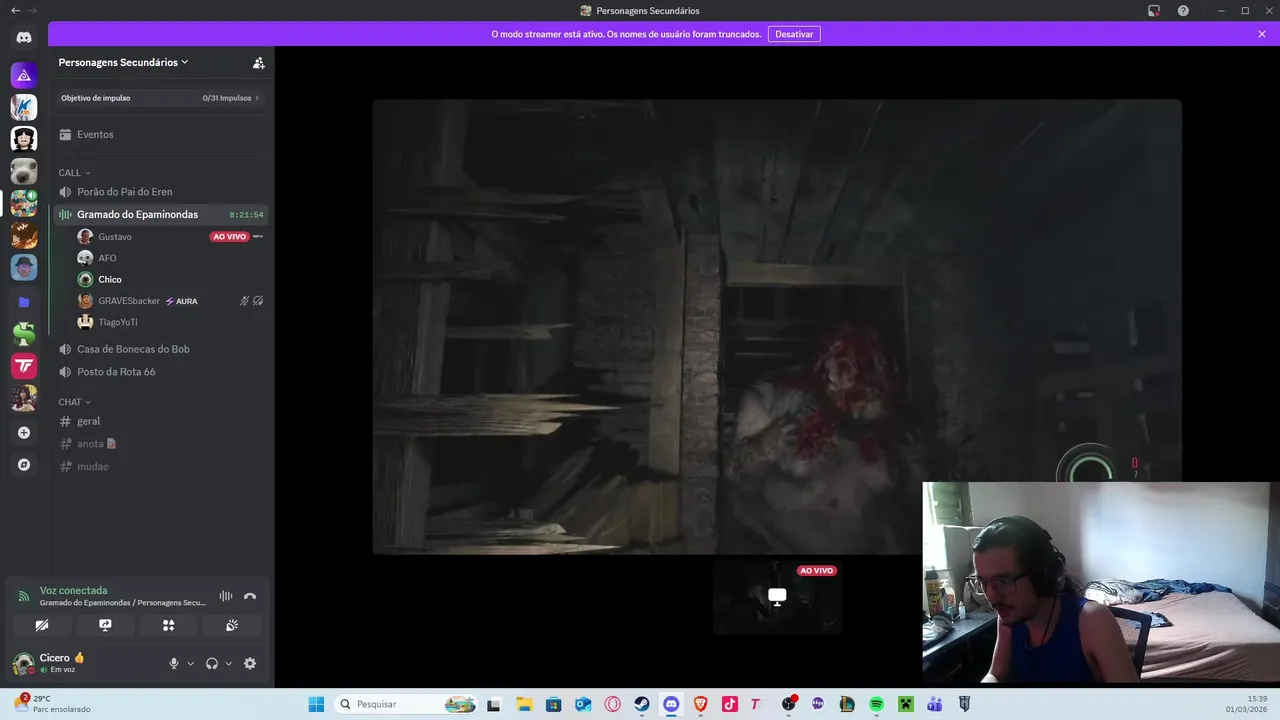Open File Explorer from taskbar
Viewport: 1280px width, 720px height.
click(x=524, y=704)
